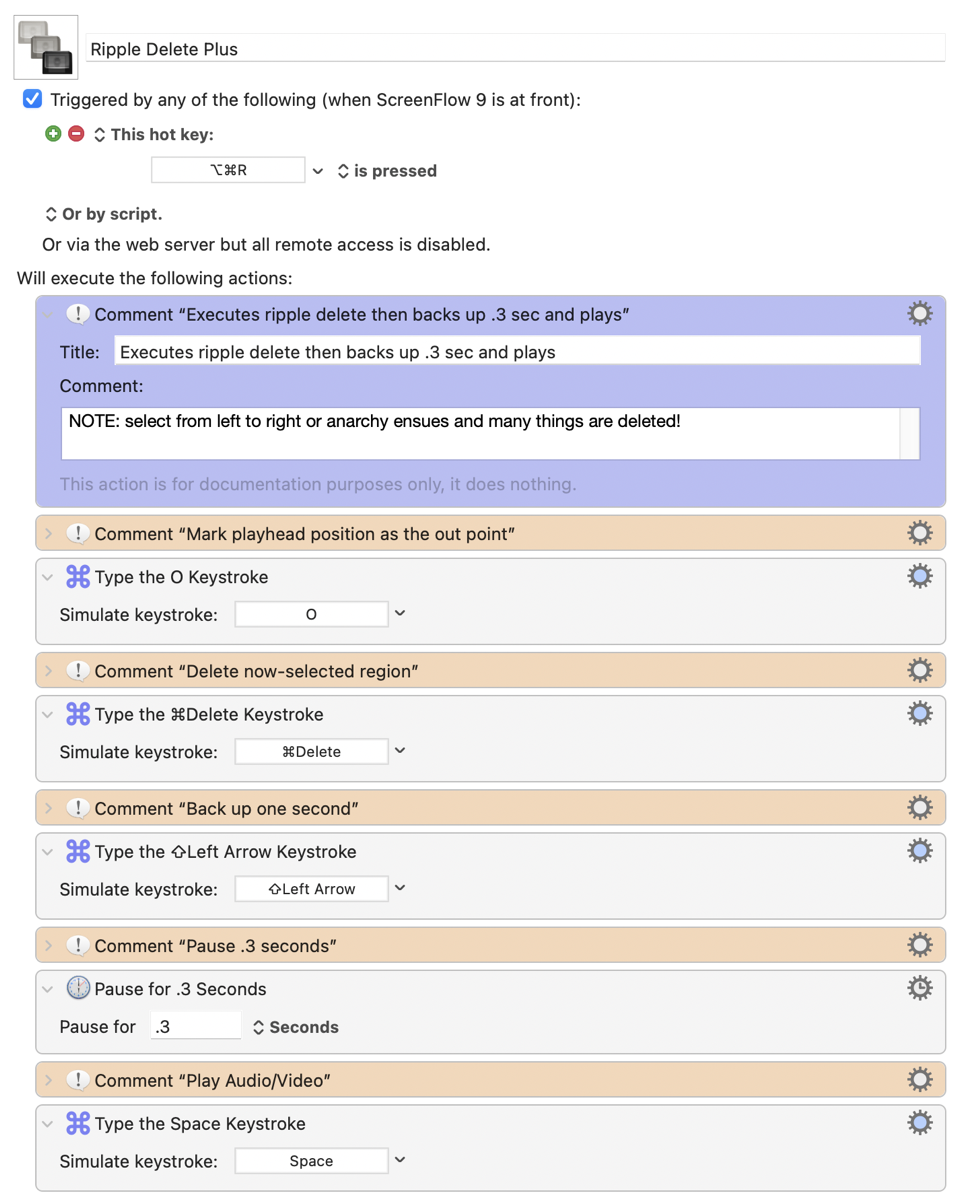Click the macro name field 'Ripple Delete Plus'

click(515, 49)
